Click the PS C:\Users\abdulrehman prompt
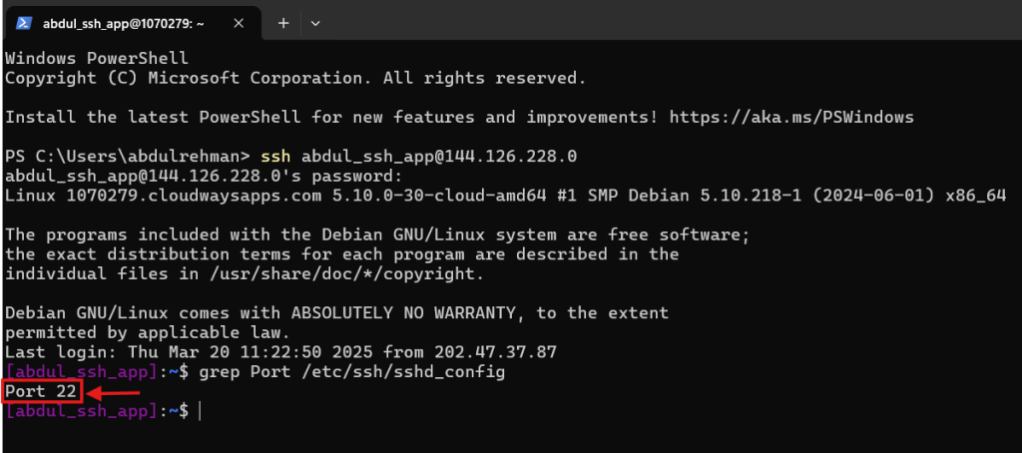Viewport: 1022px width, 453px height. click(127, 156)
